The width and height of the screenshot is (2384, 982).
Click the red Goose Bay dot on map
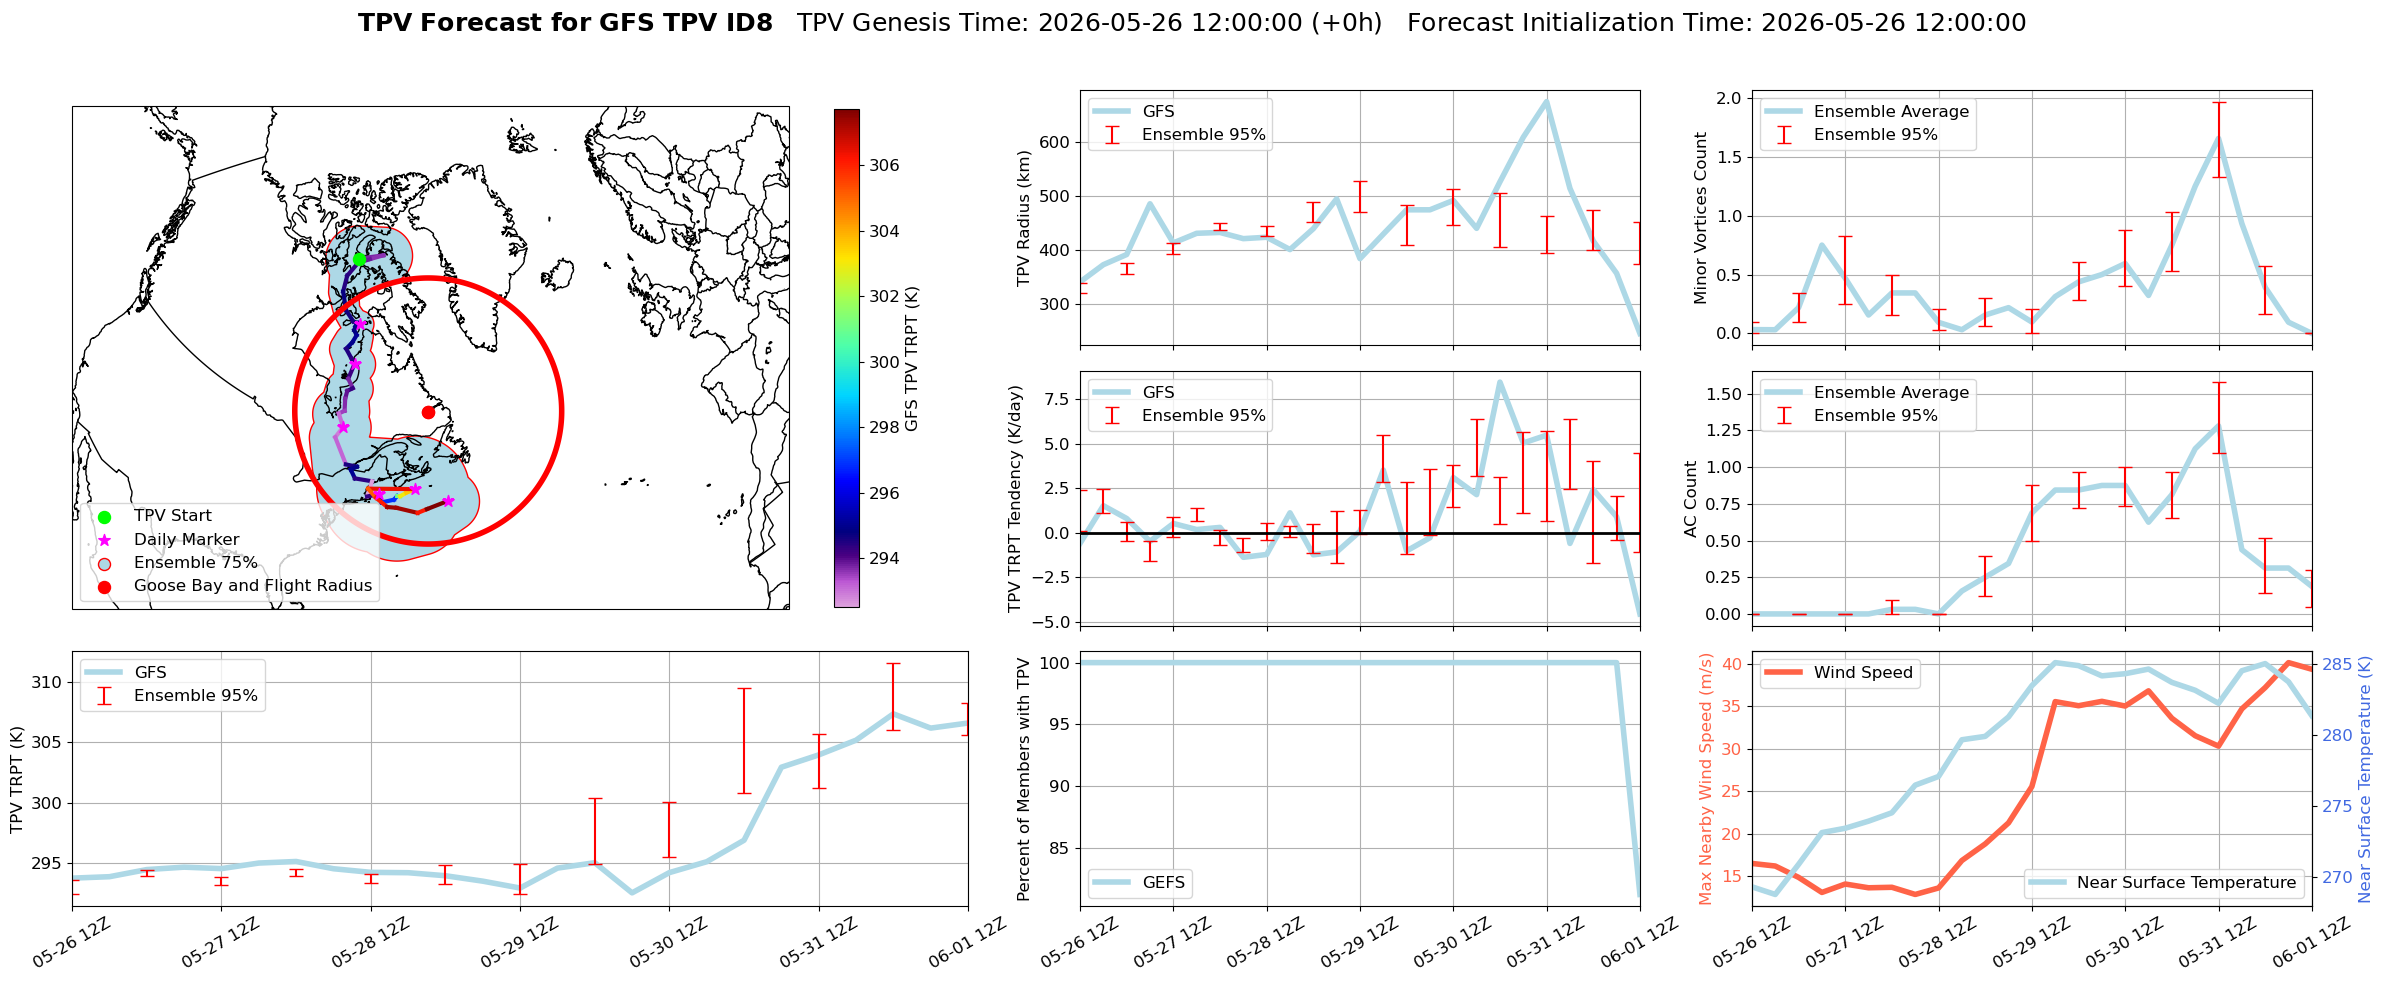click(x=428, y=412)
